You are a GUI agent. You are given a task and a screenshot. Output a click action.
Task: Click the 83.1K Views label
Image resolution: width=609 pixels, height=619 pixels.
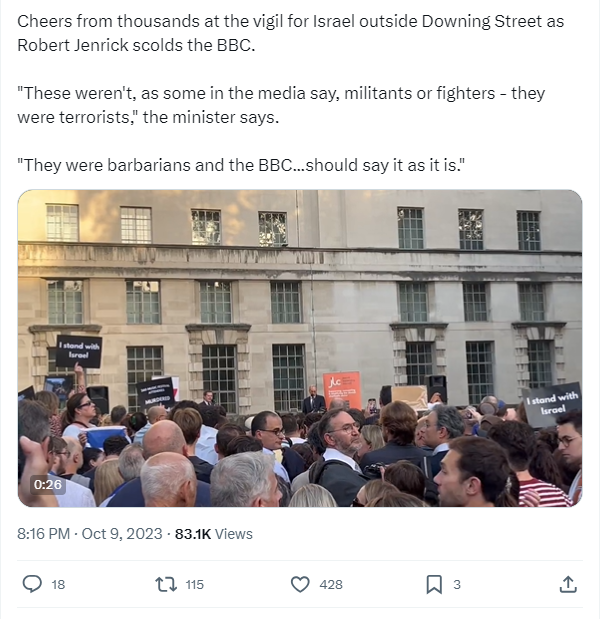213,534
